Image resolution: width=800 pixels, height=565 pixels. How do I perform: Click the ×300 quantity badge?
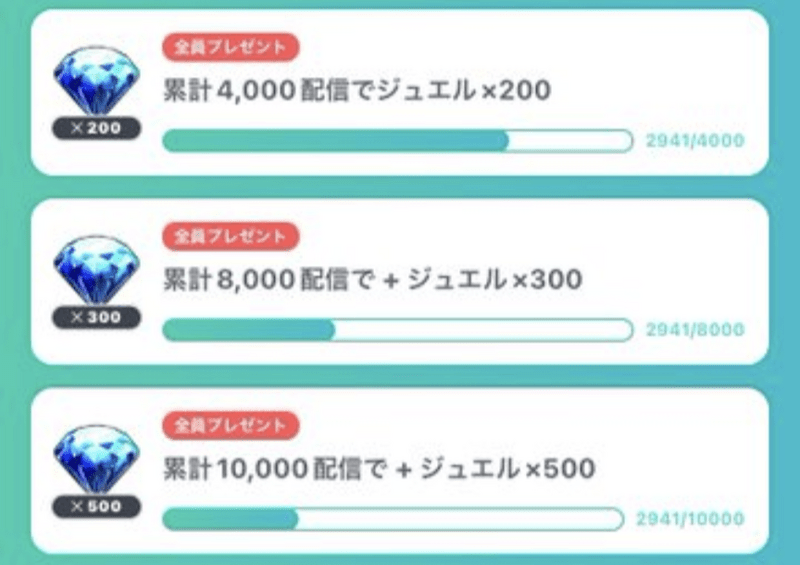pyautogui.click(x=96, y=317)
